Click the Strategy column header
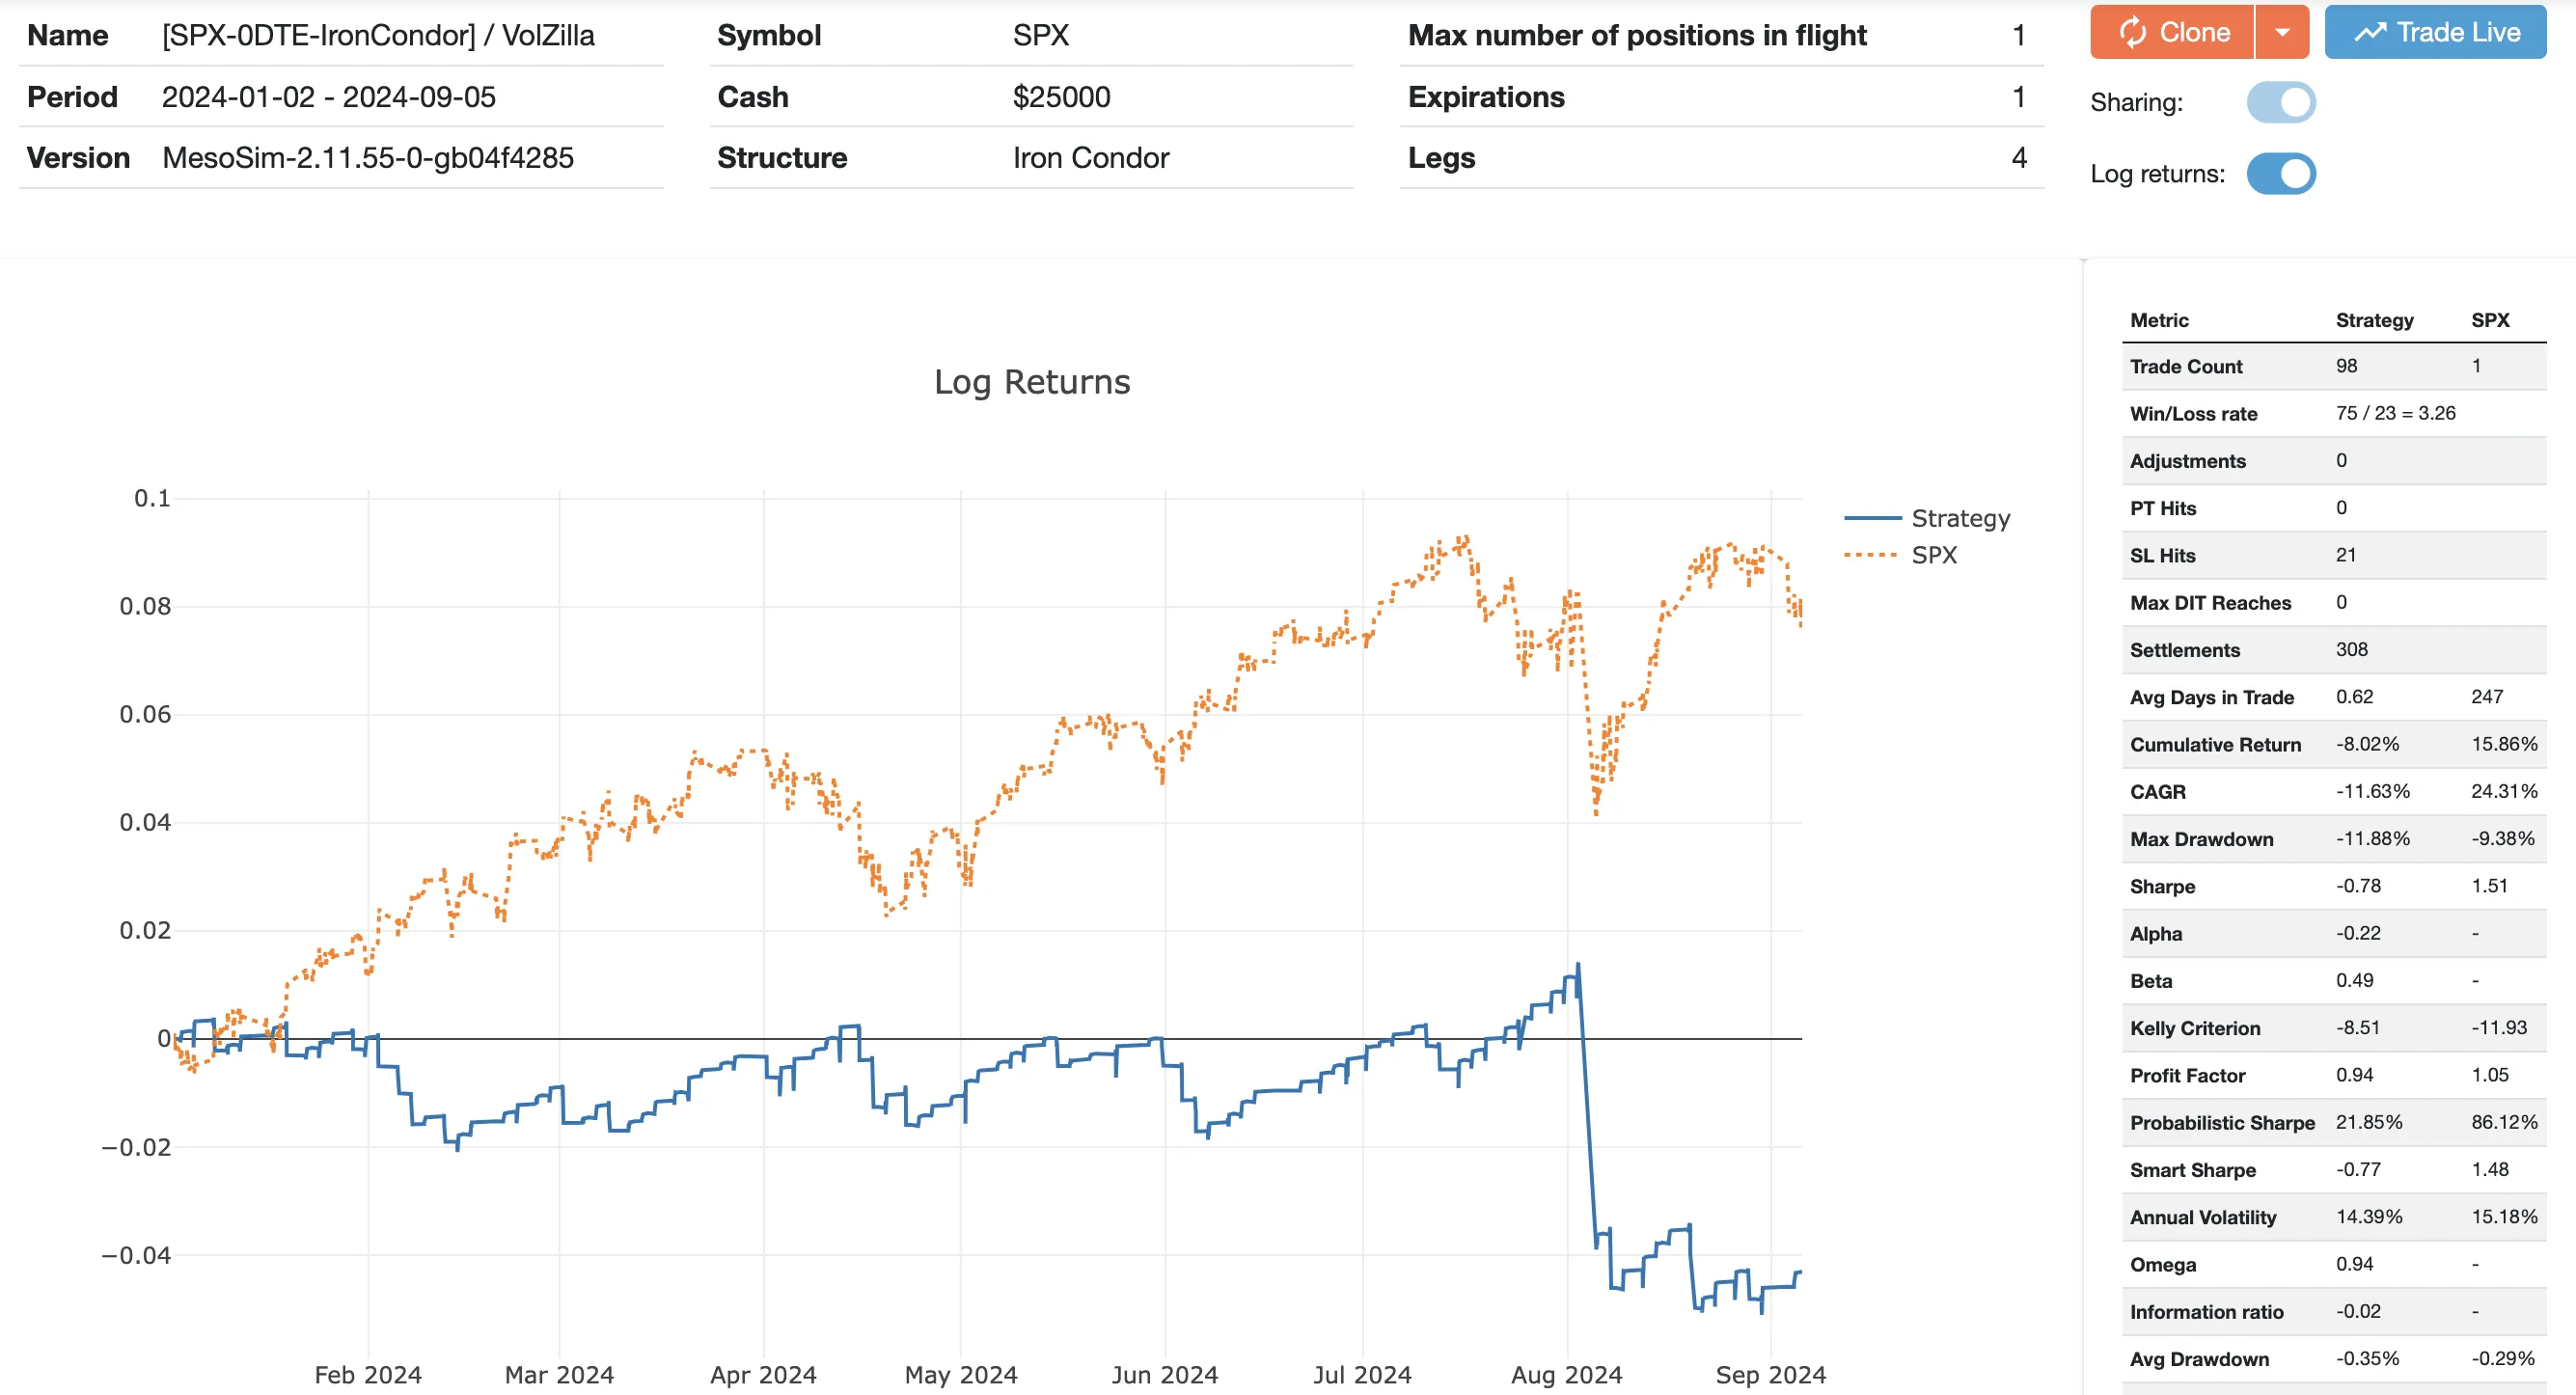This screenshot has height=1395, width=2576. coord(2373,320)
